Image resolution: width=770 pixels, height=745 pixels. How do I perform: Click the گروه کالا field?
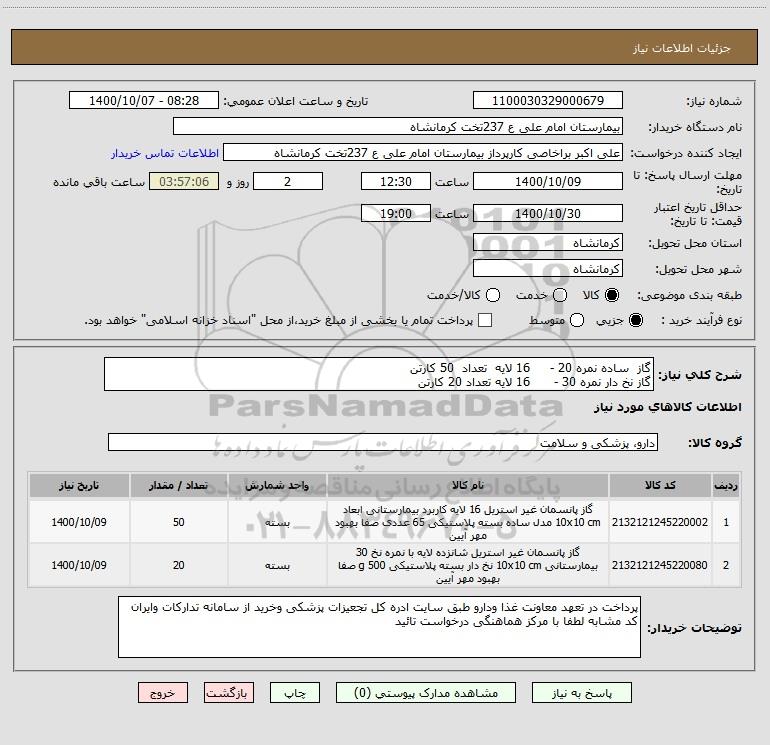coord(383,442)
